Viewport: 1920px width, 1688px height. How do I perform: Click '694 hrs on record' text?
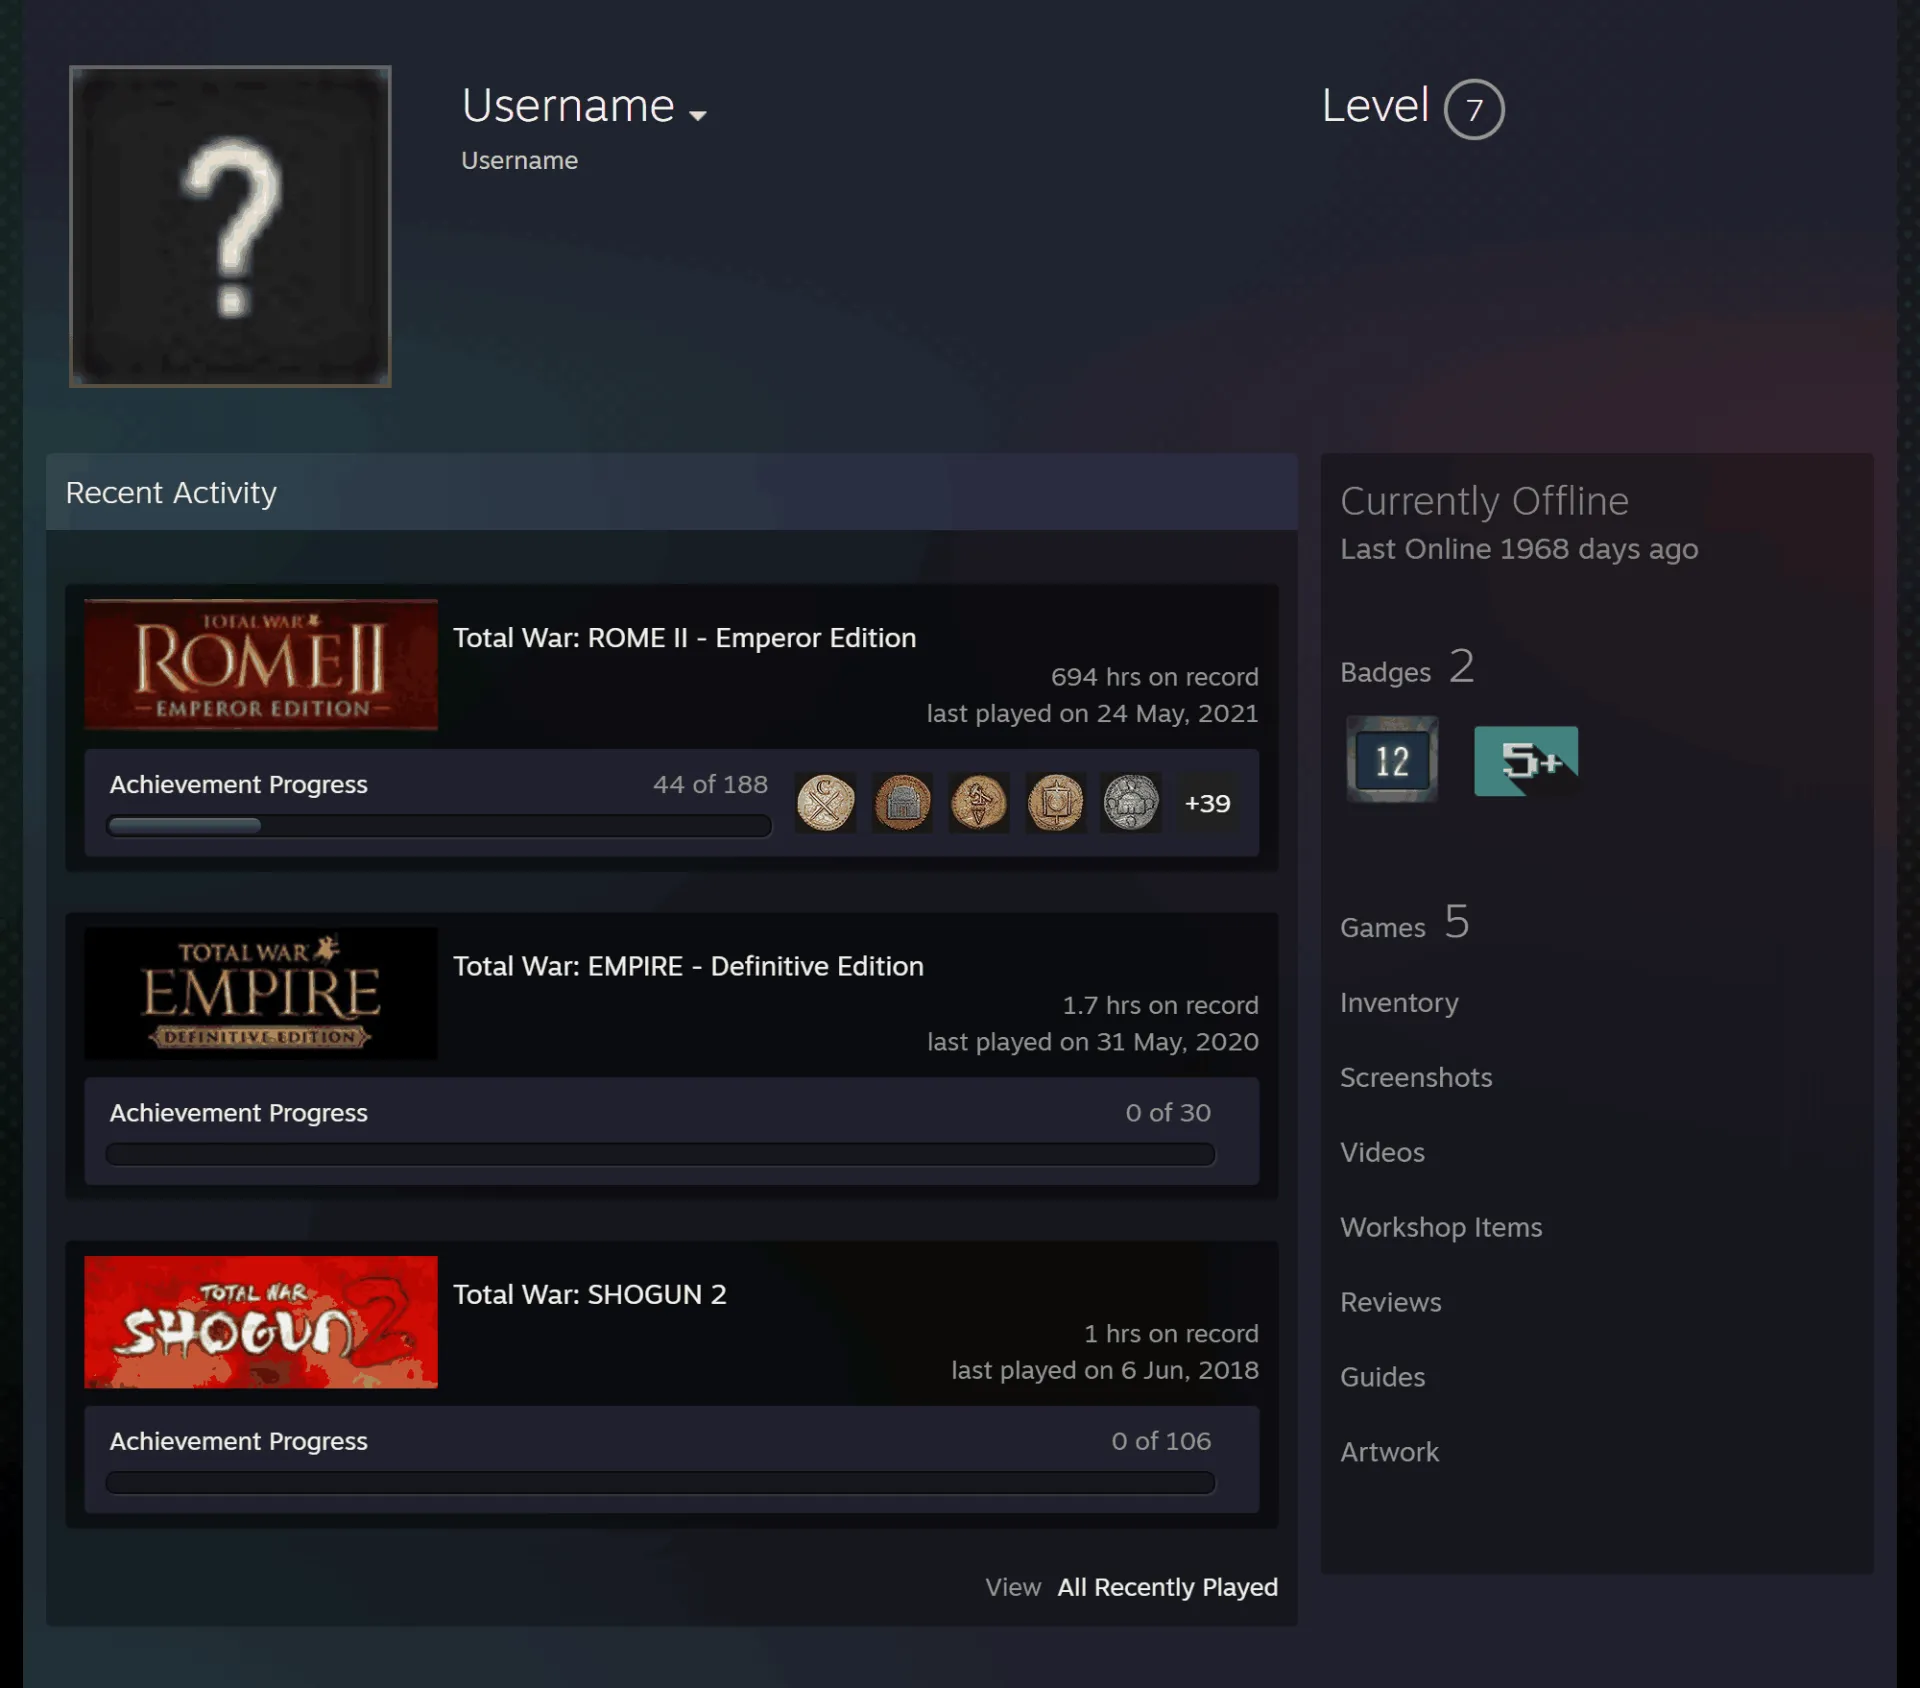pyautogui.click(x=1155, y=677)
